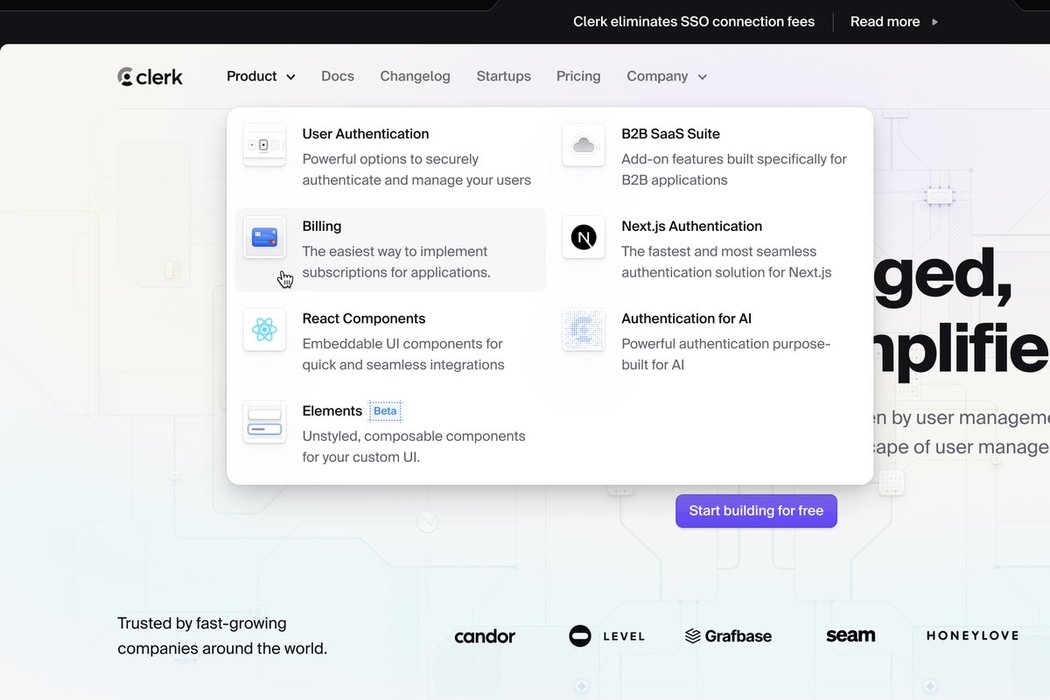
Task: Click Read more in the announcement bar
Action: (885, 22)
